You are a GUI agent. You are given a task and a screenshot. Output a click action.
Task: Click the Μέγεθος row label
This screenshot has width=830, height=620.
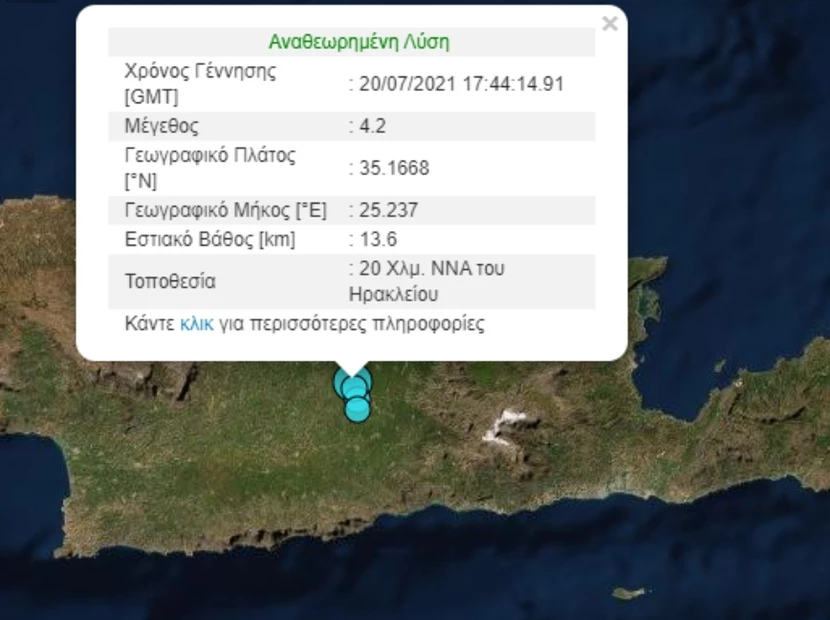point(162,126)
